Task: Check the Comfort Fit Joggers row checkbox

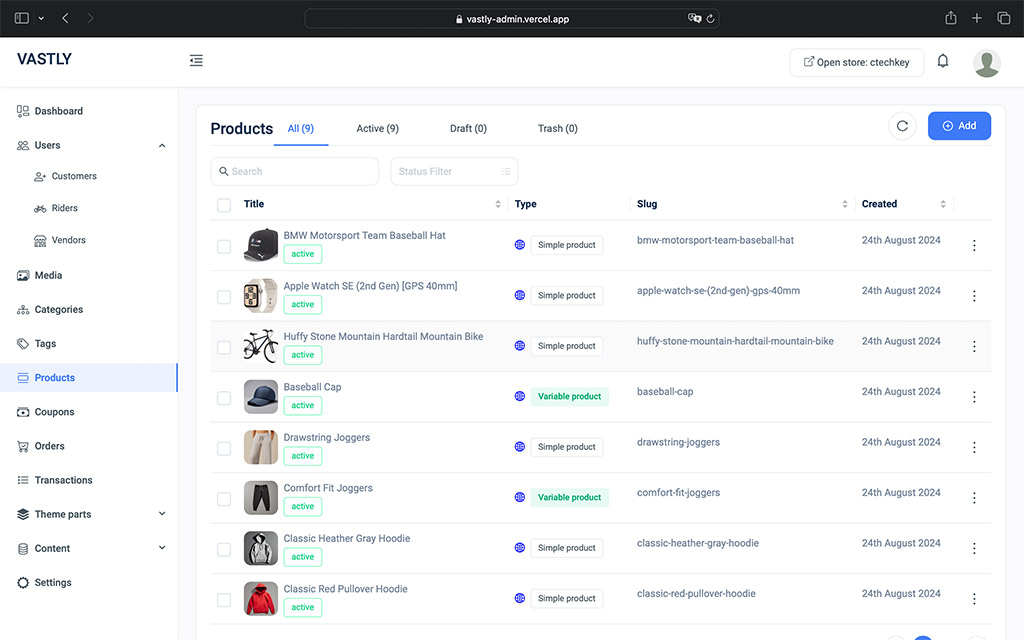Action: (x=224, y=499)
